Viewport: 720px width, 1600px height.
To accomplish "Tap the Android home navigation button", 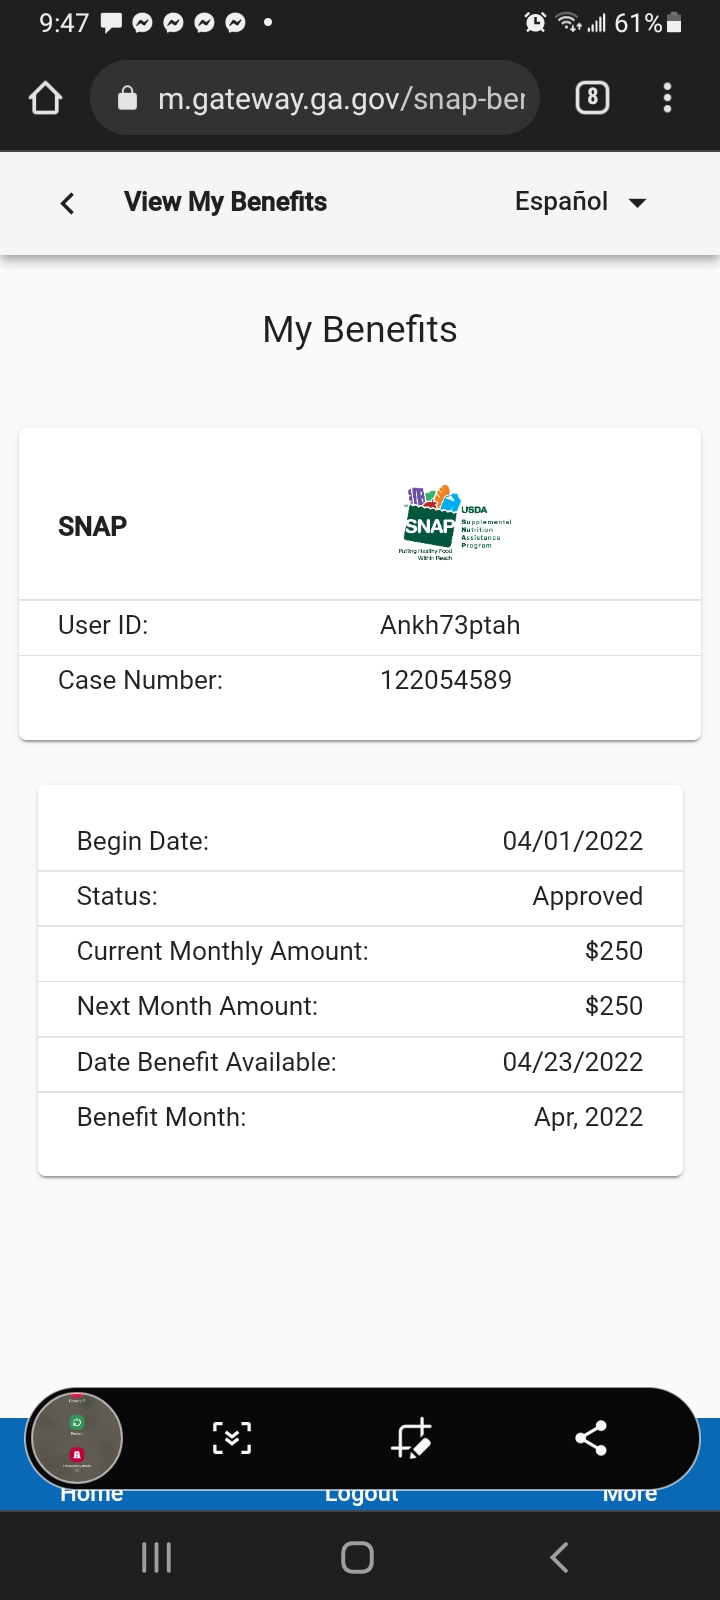I will click(x=357, y=1557).
